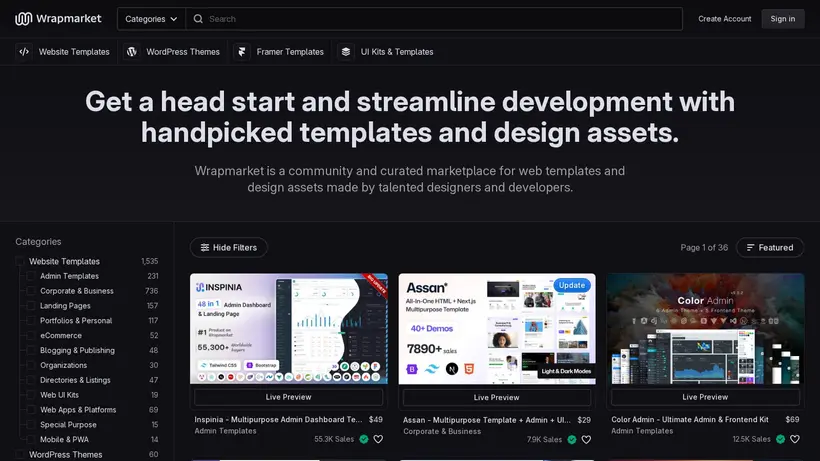
Task: Click the Website Templates code icon
Action: click(24, 52)
